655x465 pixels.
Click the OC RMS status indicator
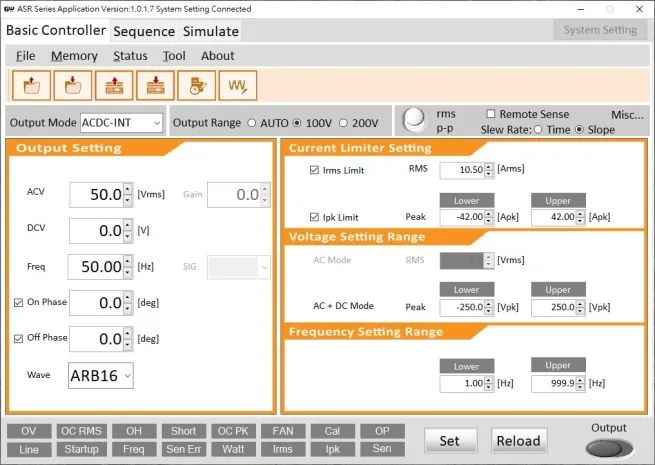[81, 431]
